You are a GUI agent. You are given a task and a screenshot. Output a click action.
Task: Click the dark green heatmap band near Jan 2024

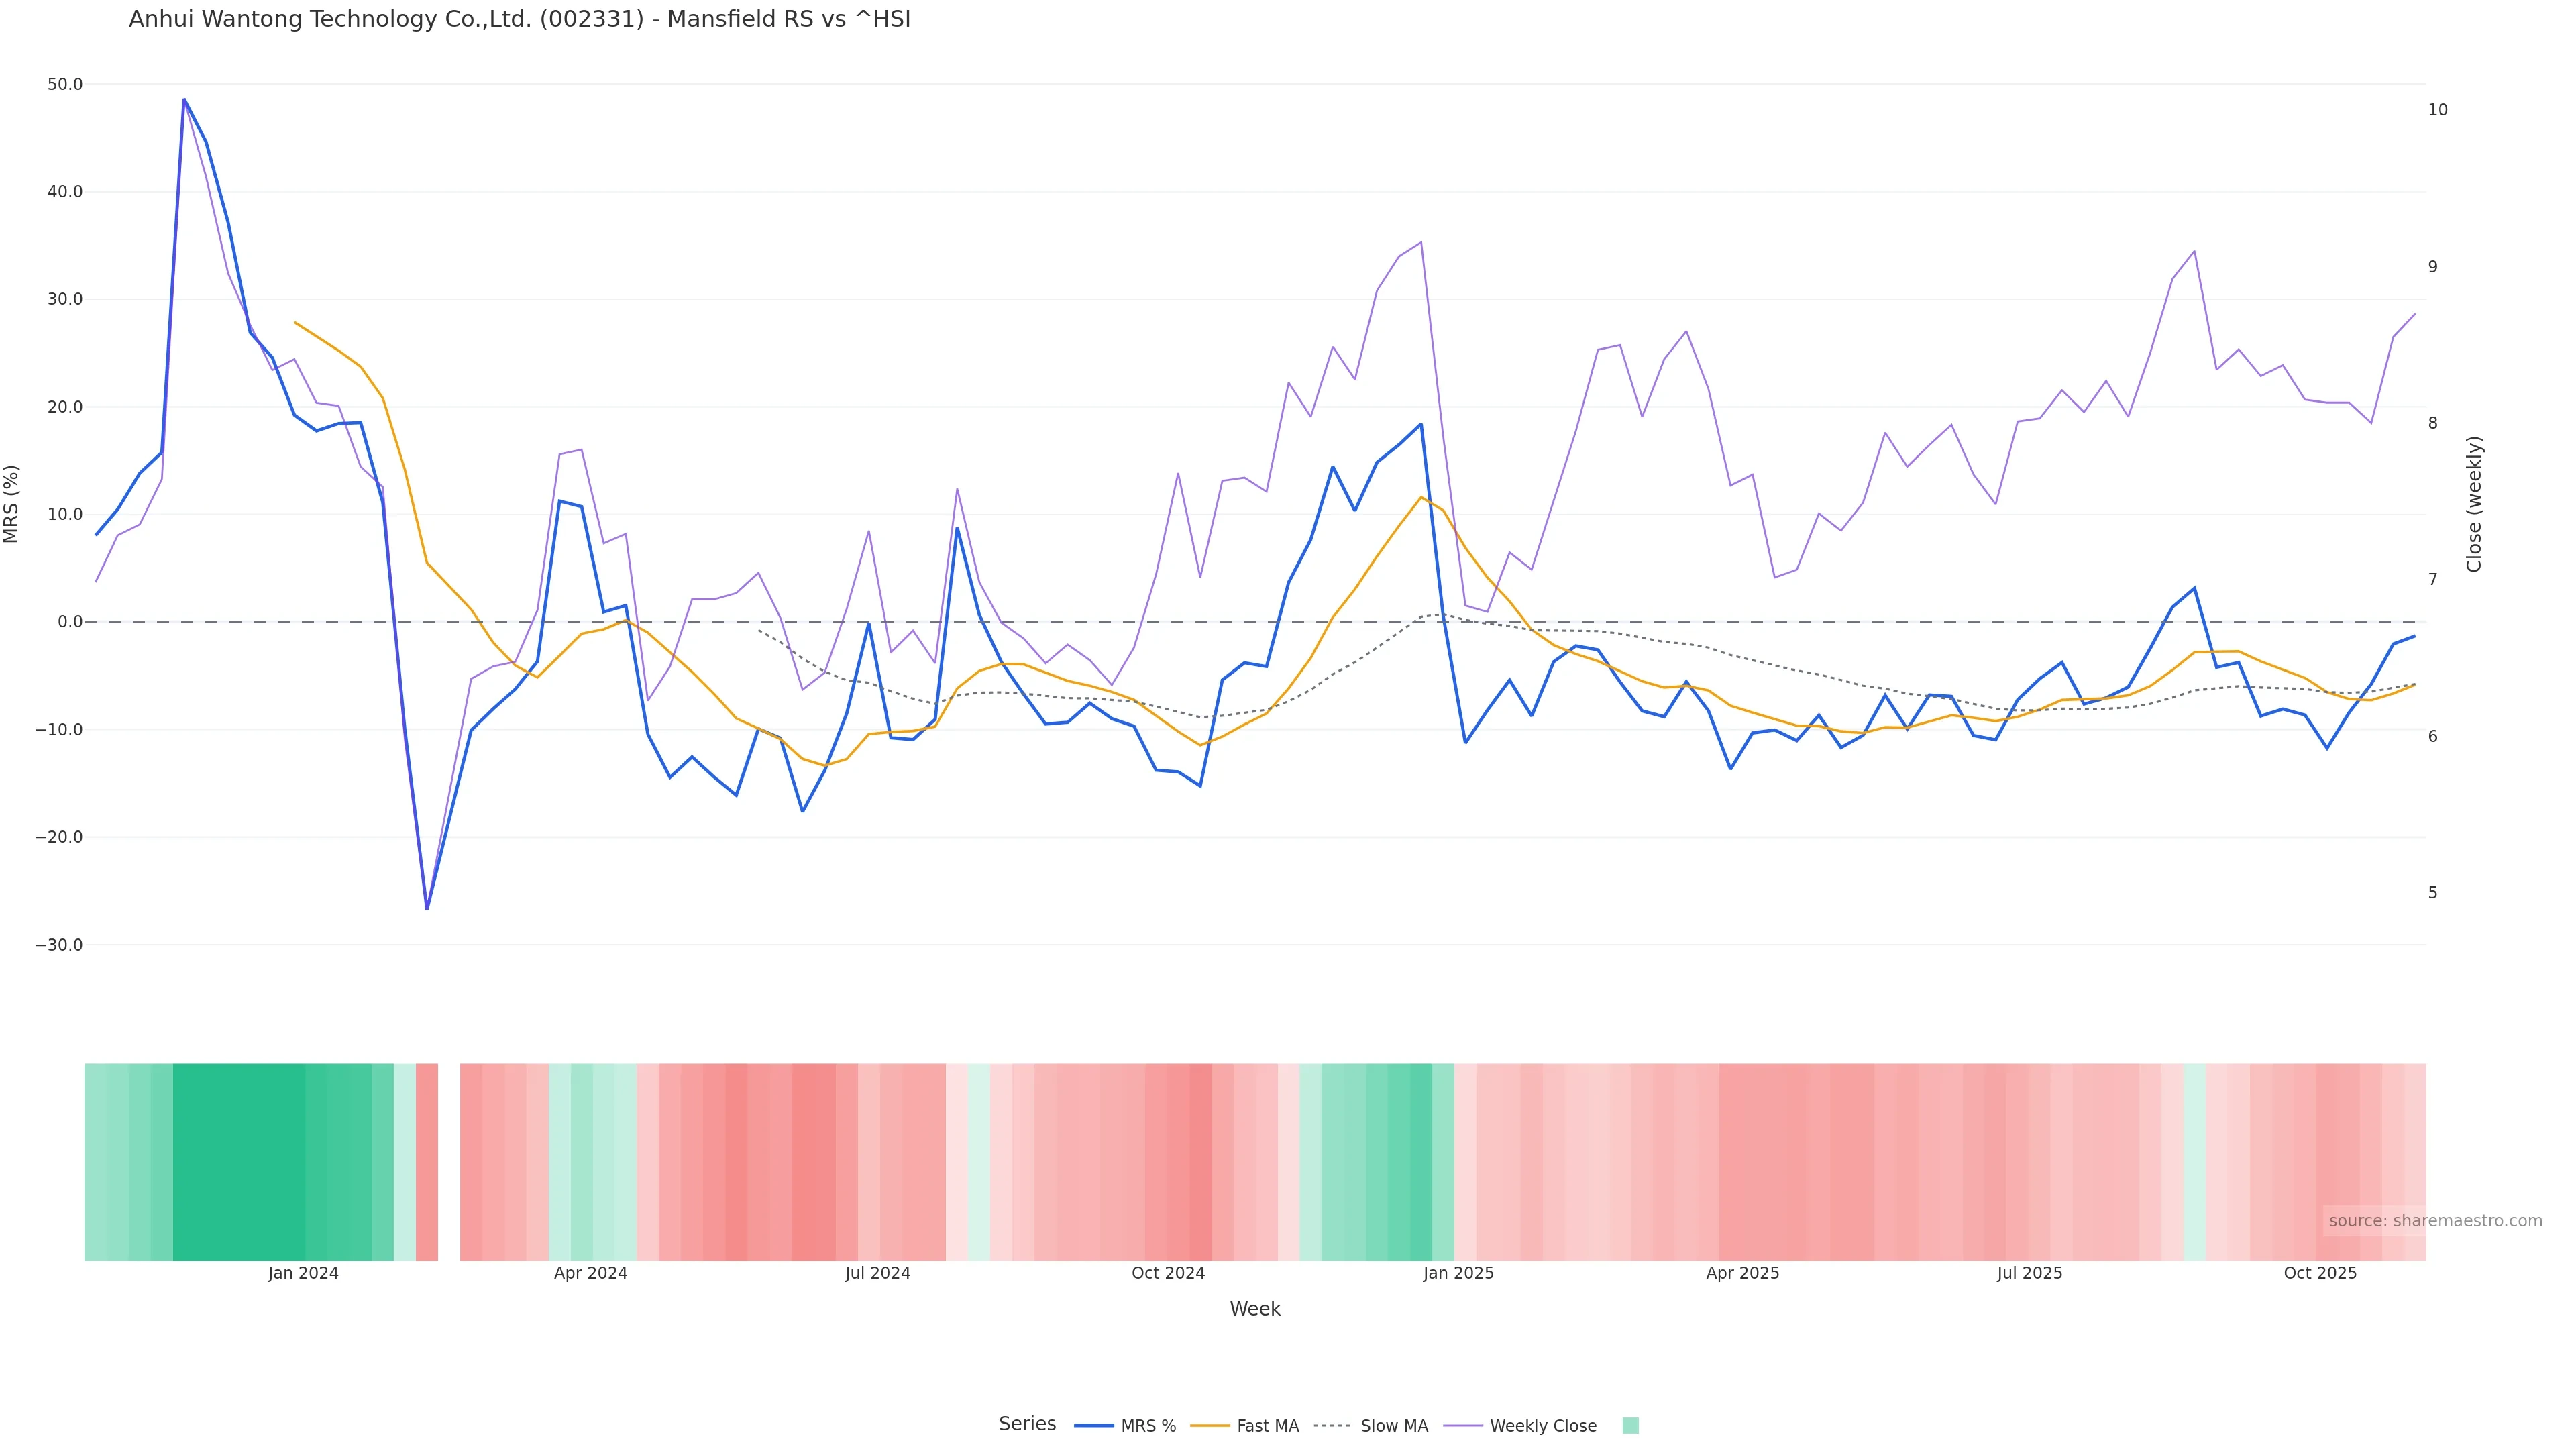(x=240, y=1162)
